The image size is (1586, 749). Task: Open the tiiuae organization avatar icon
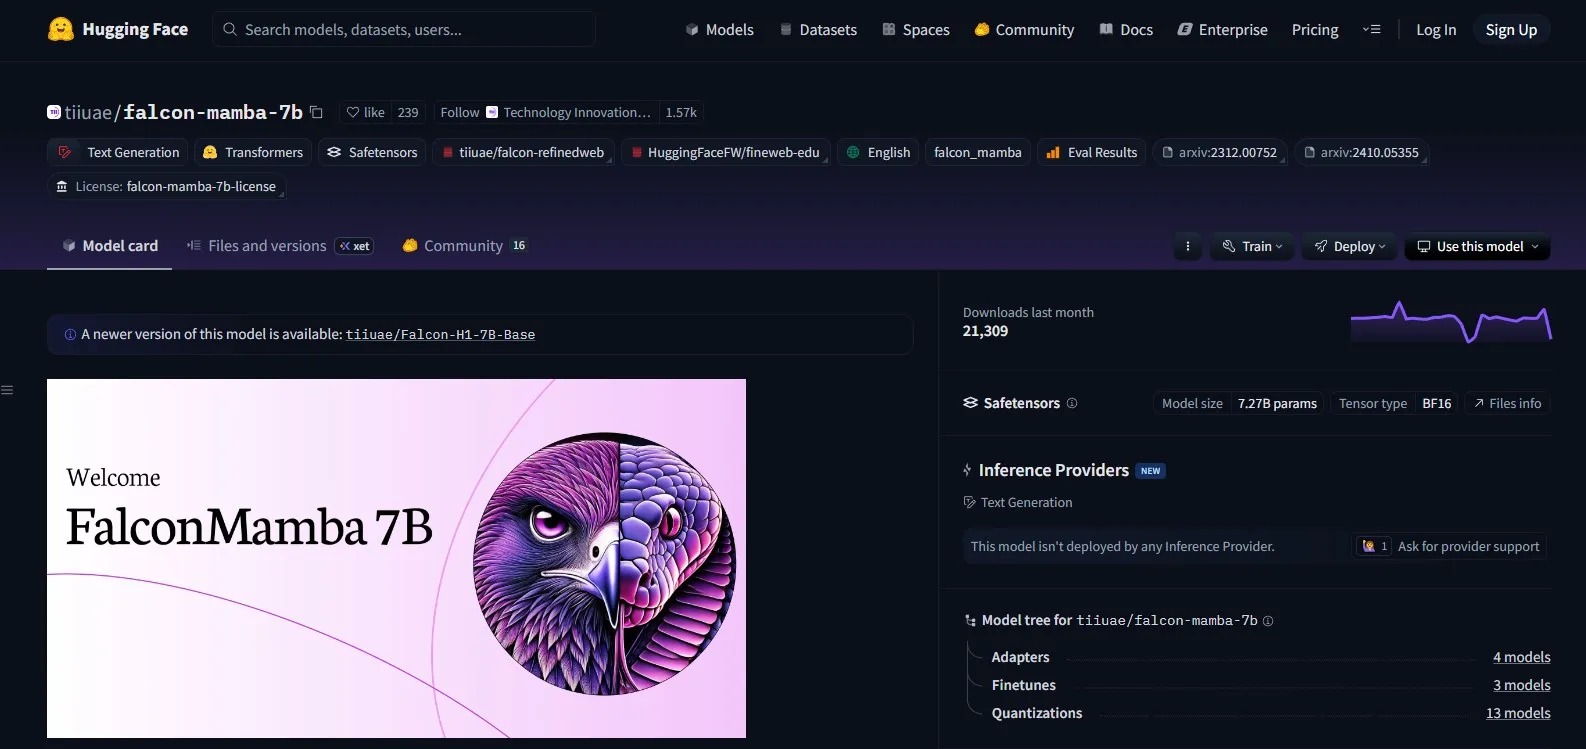pyautogui.click(x=54, y=112)
